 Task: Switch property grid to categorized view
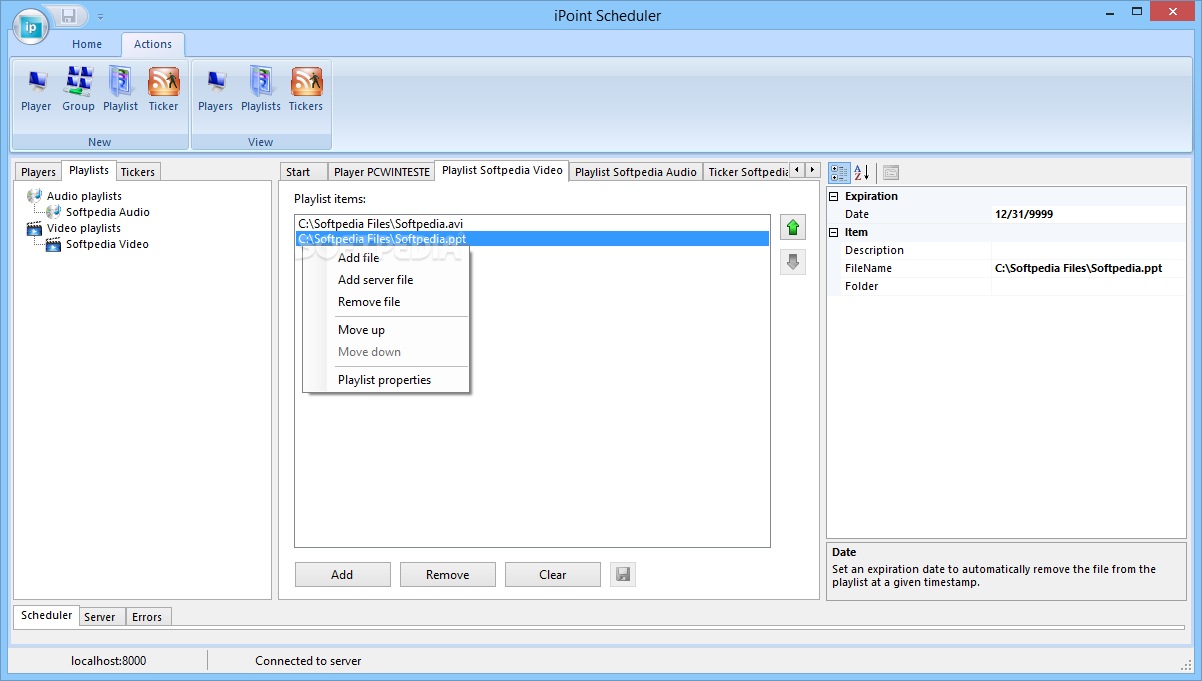[x=839, y=172]
